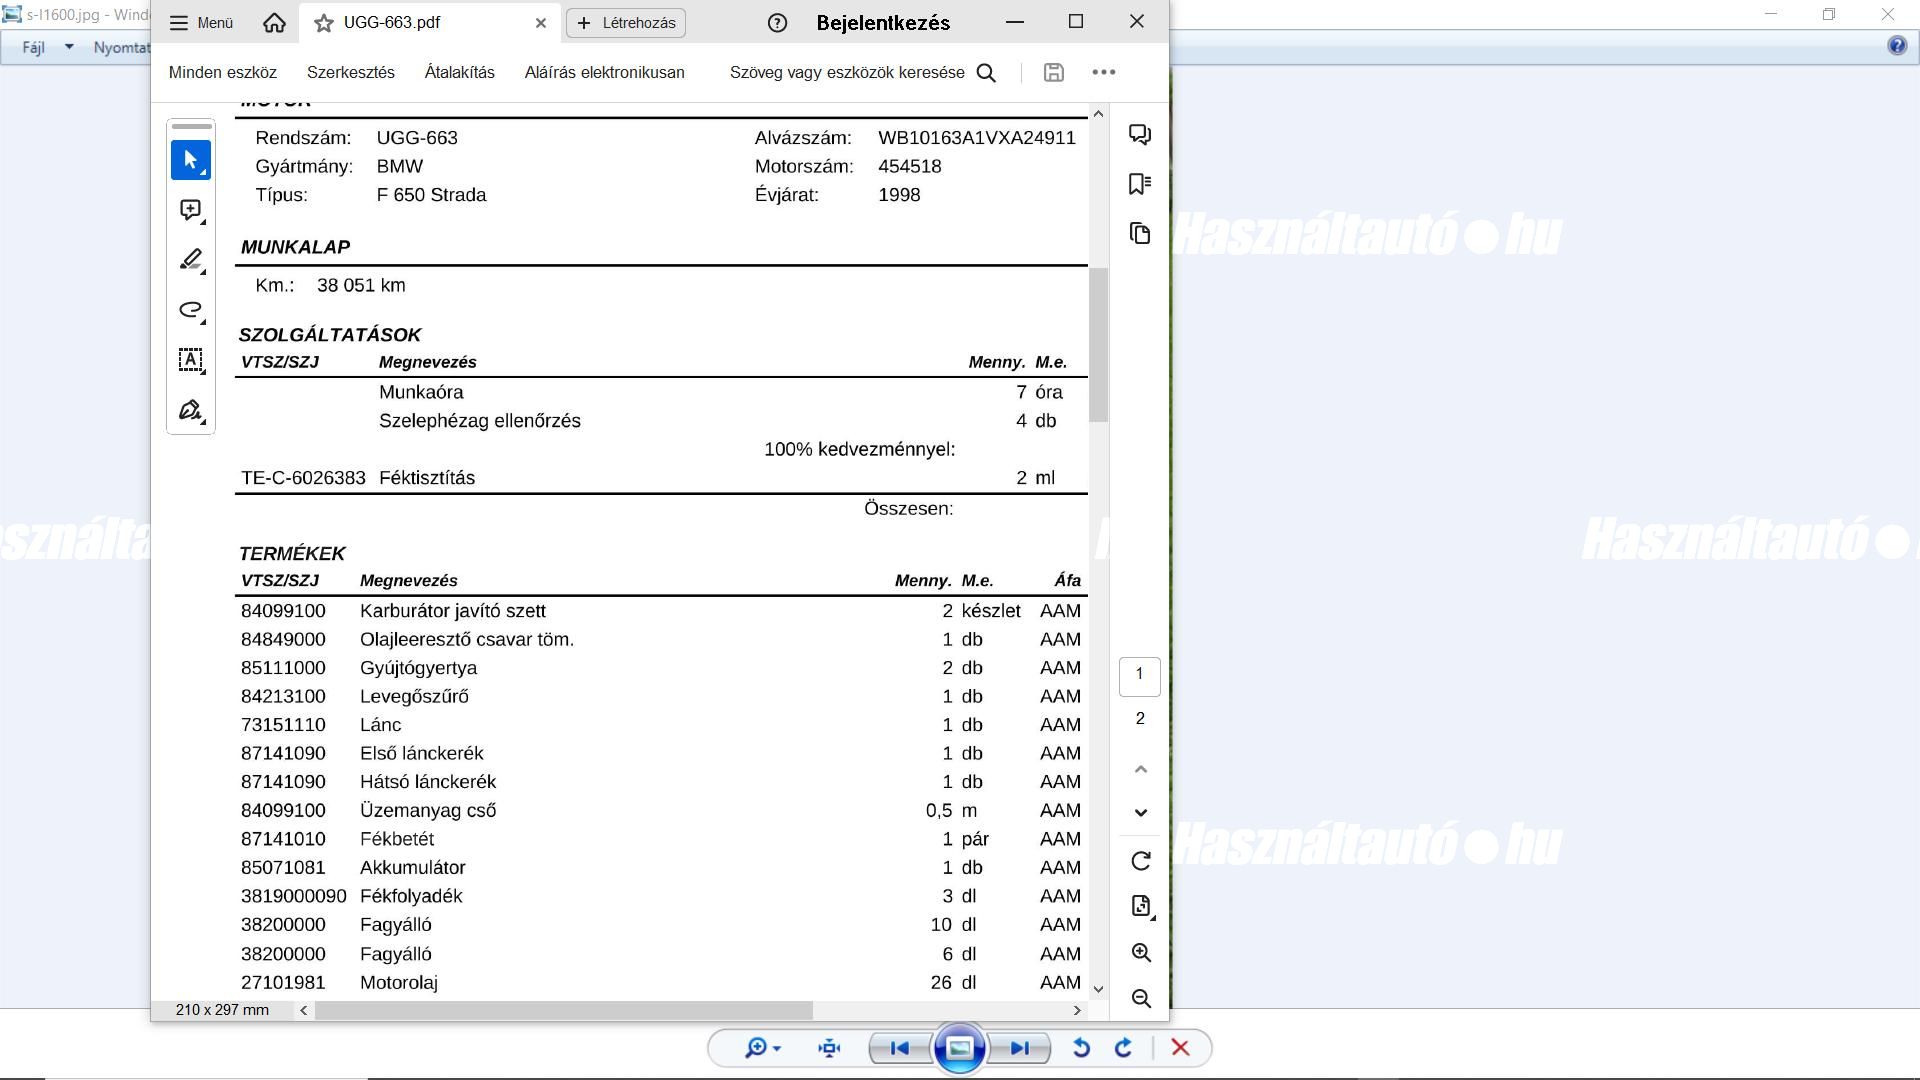Click the horizontal scrollbar thumb of the PDF
Screen dimensions: 1920x1080
pos(564,1010)
